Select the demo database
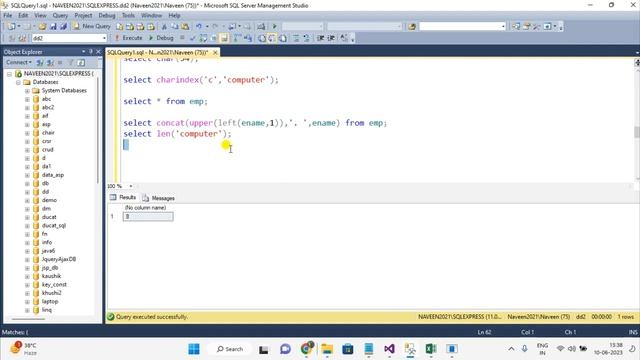The image size is (640, 360). 49,200
